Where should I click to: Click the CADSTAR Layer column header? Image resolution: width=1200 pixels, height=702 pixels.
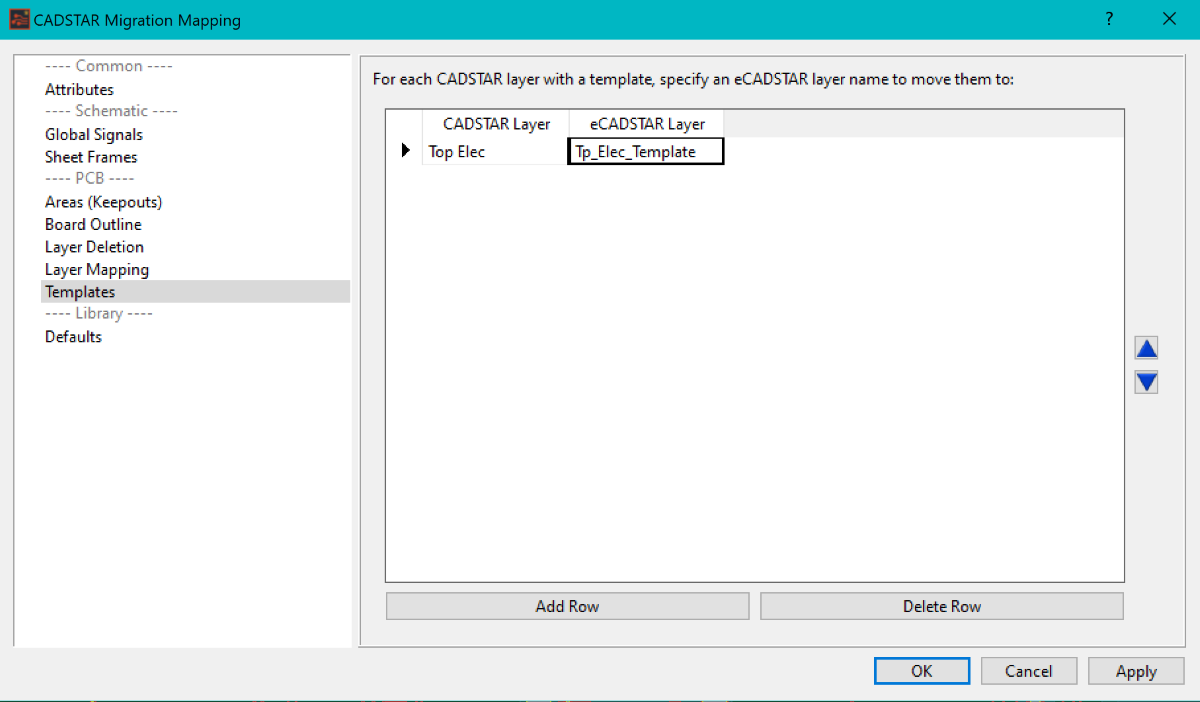[x=496, y=124]
